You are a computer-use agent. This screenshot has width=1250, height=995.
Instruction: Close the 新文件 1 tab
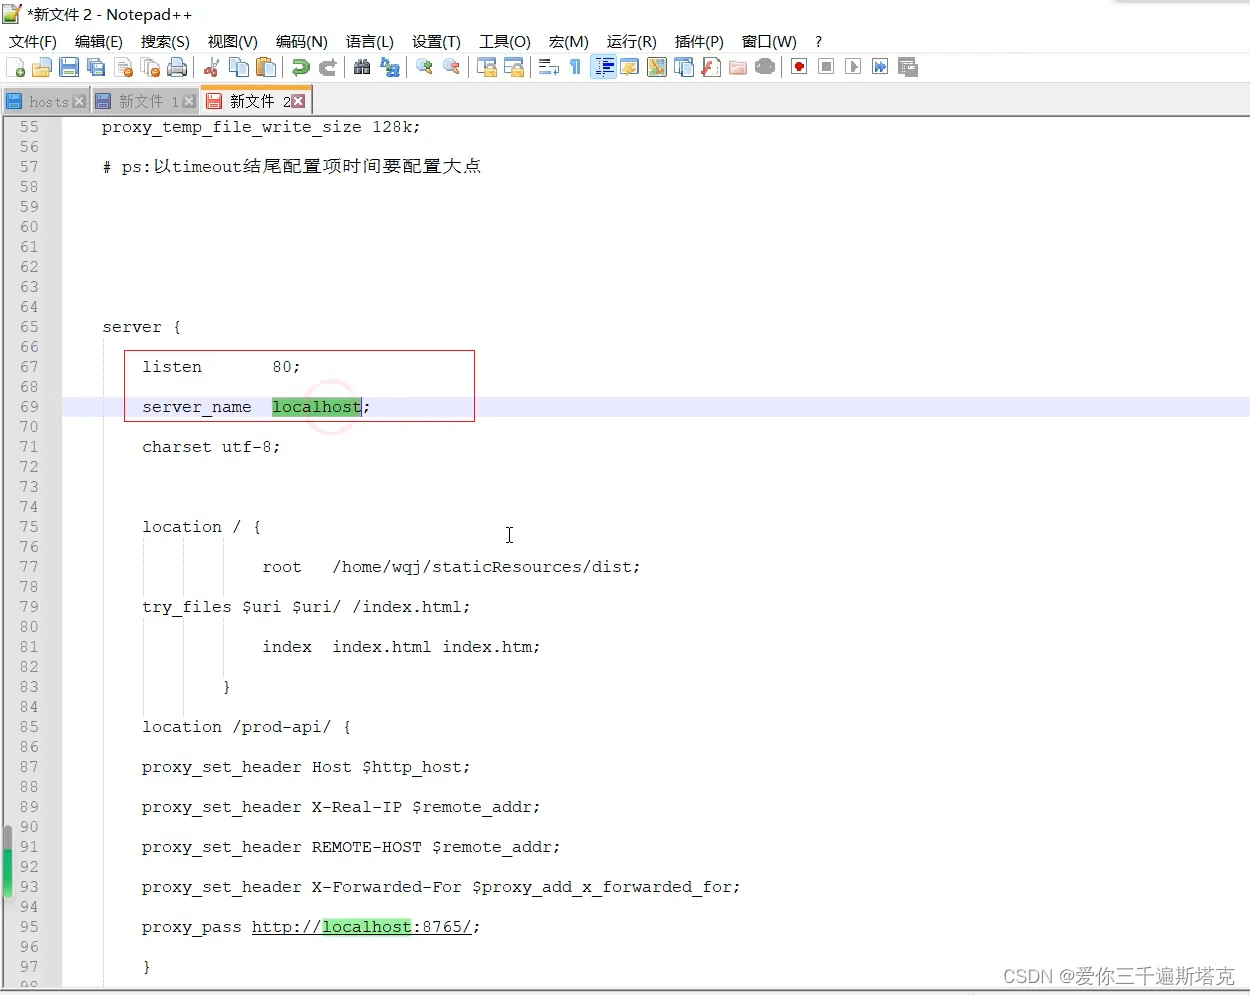(x=189, y=101)
